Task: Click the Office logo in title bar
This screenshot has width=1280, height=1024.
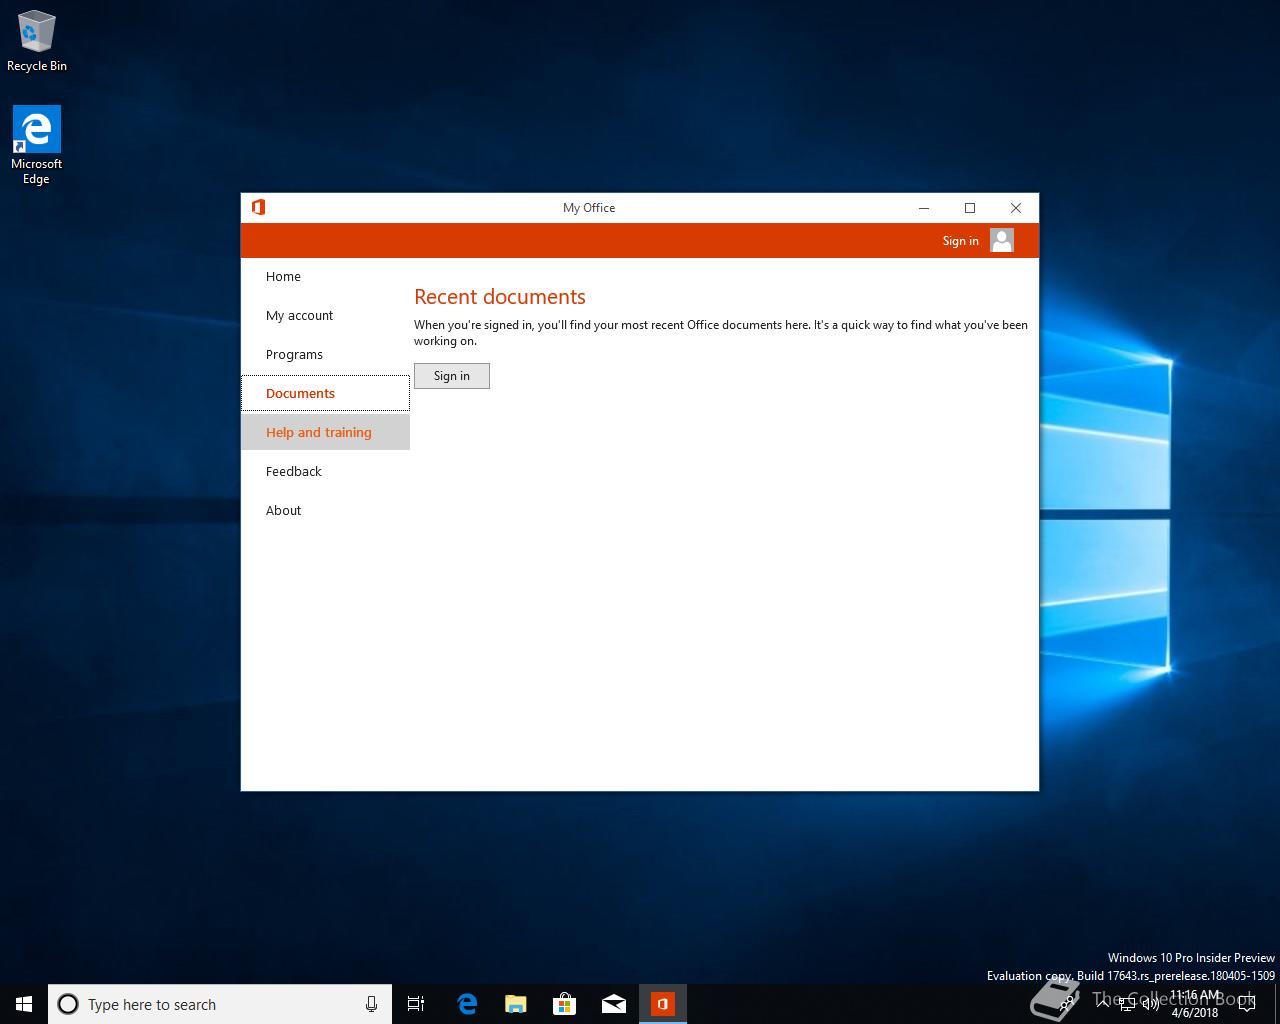Action: point(258,207)
